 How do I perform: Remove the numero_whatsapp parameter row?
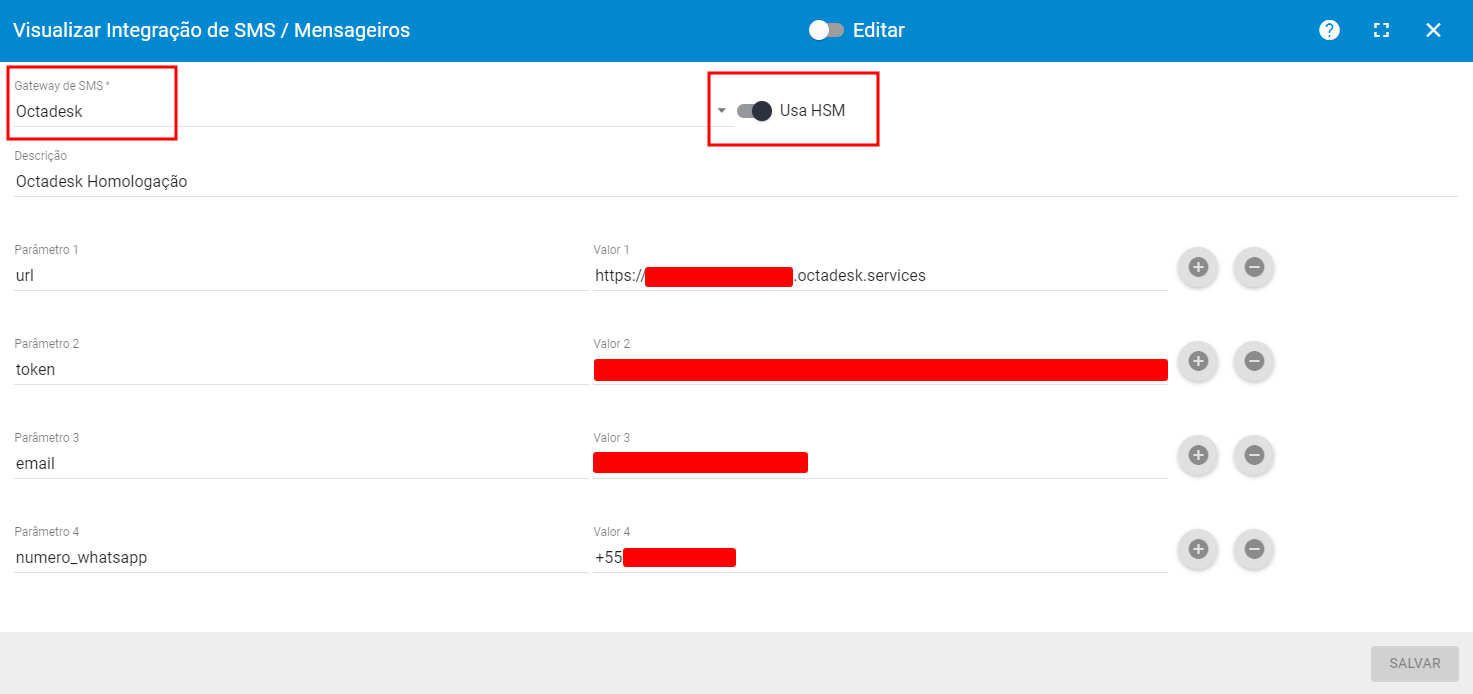[x=1254, y=549]
